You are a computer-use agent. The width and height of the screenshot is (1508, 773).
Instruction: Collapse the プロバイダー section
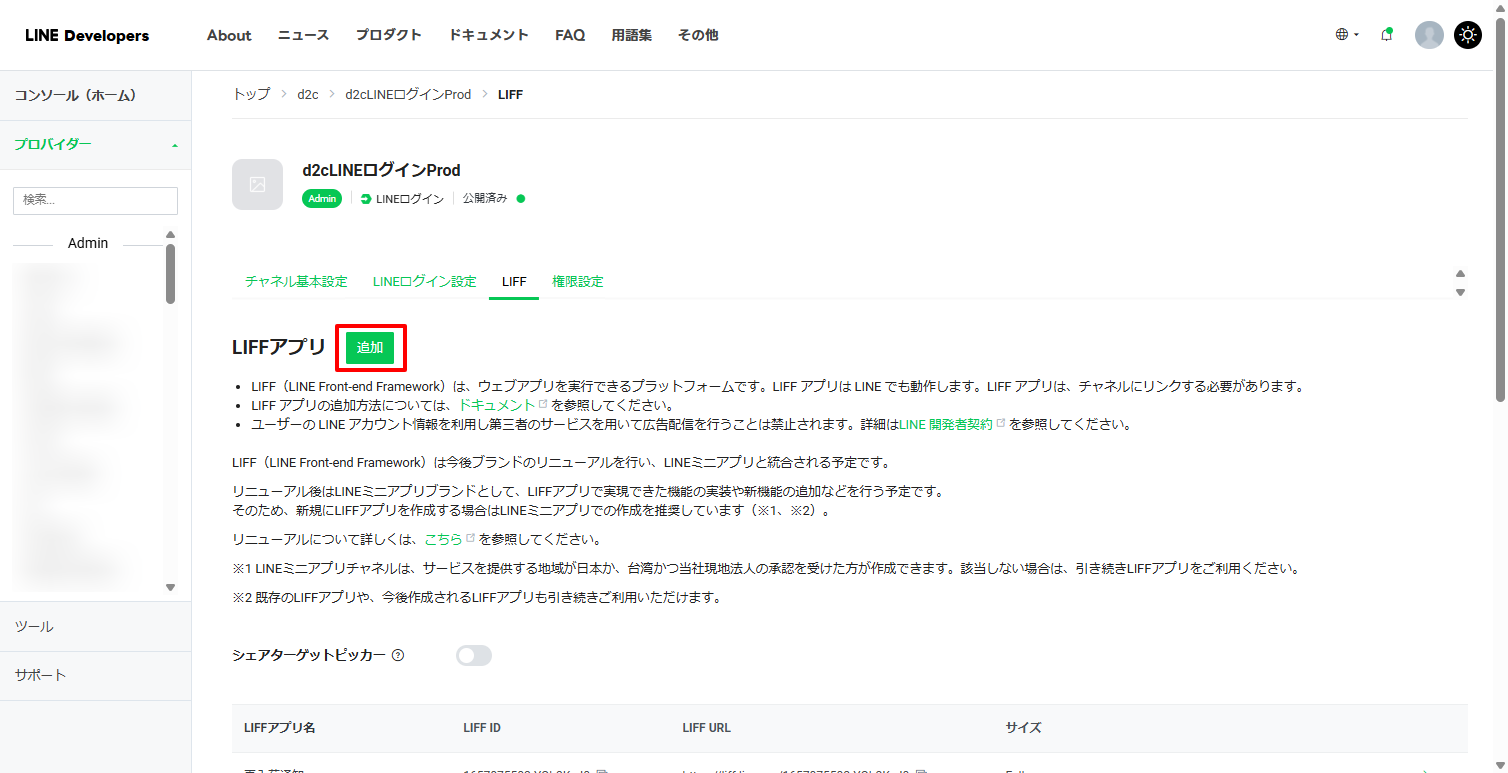click(x=95, y=145)
